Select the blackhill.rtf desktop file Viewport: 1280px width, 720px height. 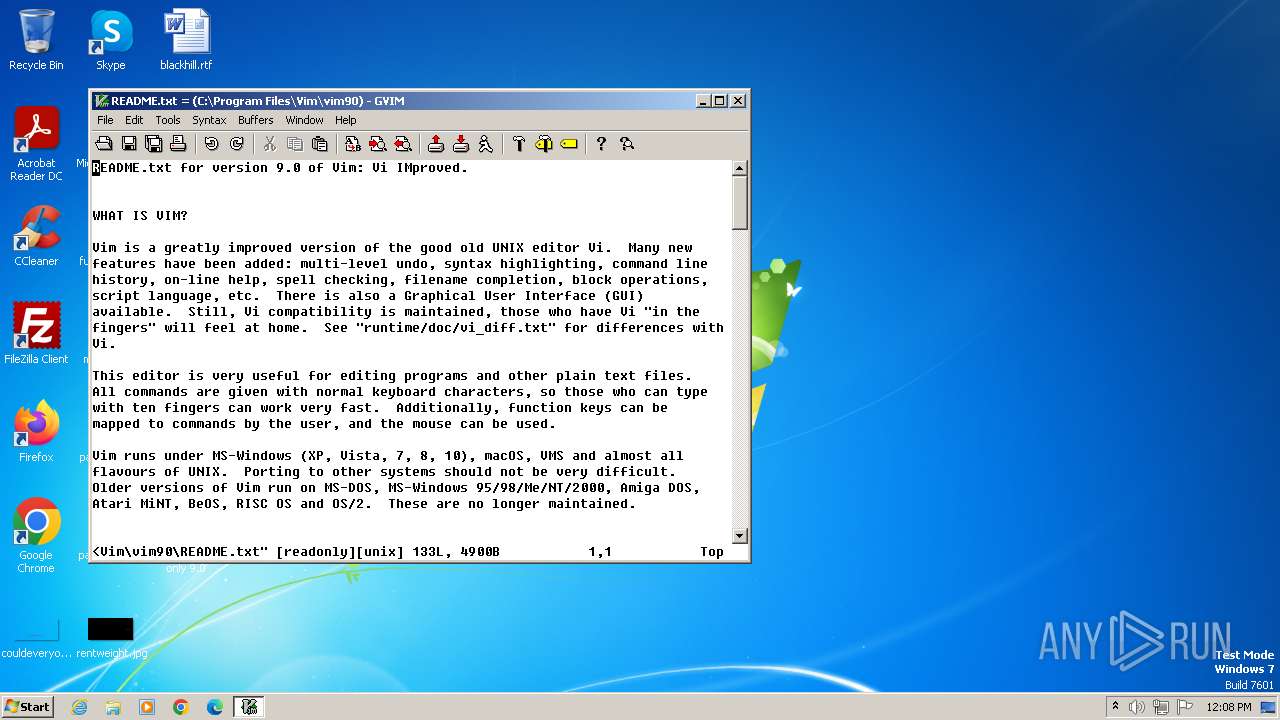pos(186,41)
